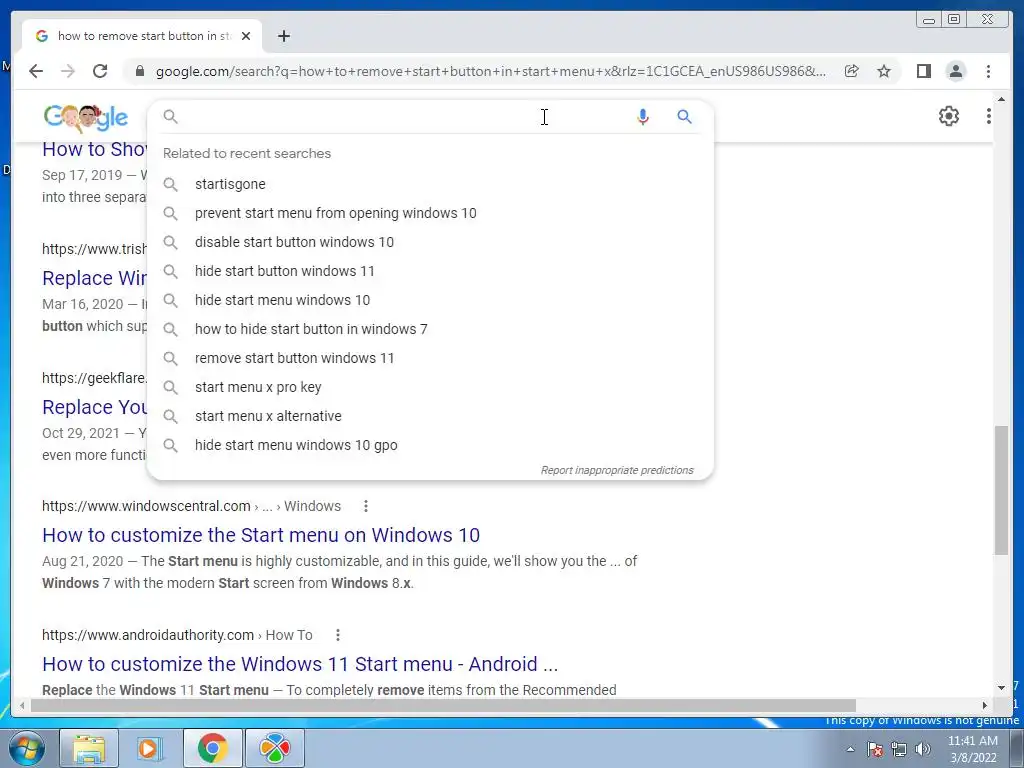Click the scroll left arrow of horizontal scrollbar
Viewport: 1024px width, 768px height.
[x=22, y=705]
